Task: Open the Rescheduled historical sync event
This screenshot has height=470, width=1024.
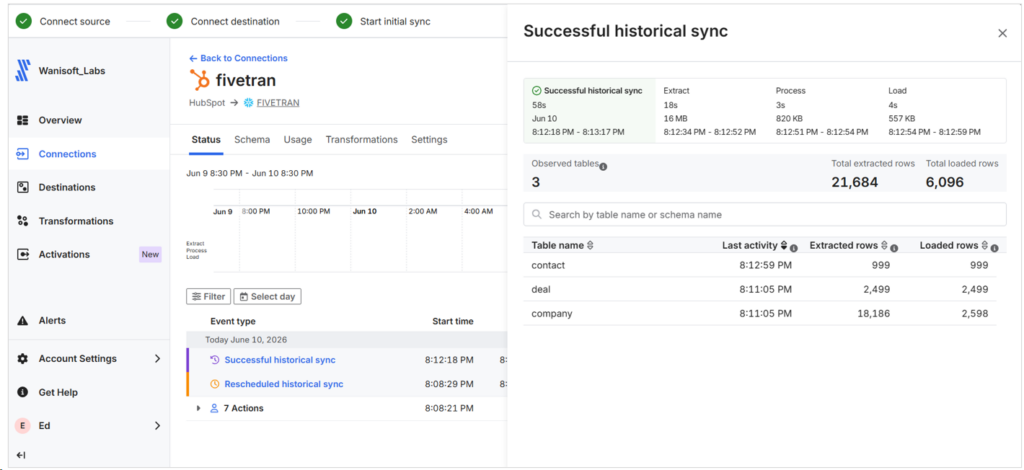Action: point(284,384)
